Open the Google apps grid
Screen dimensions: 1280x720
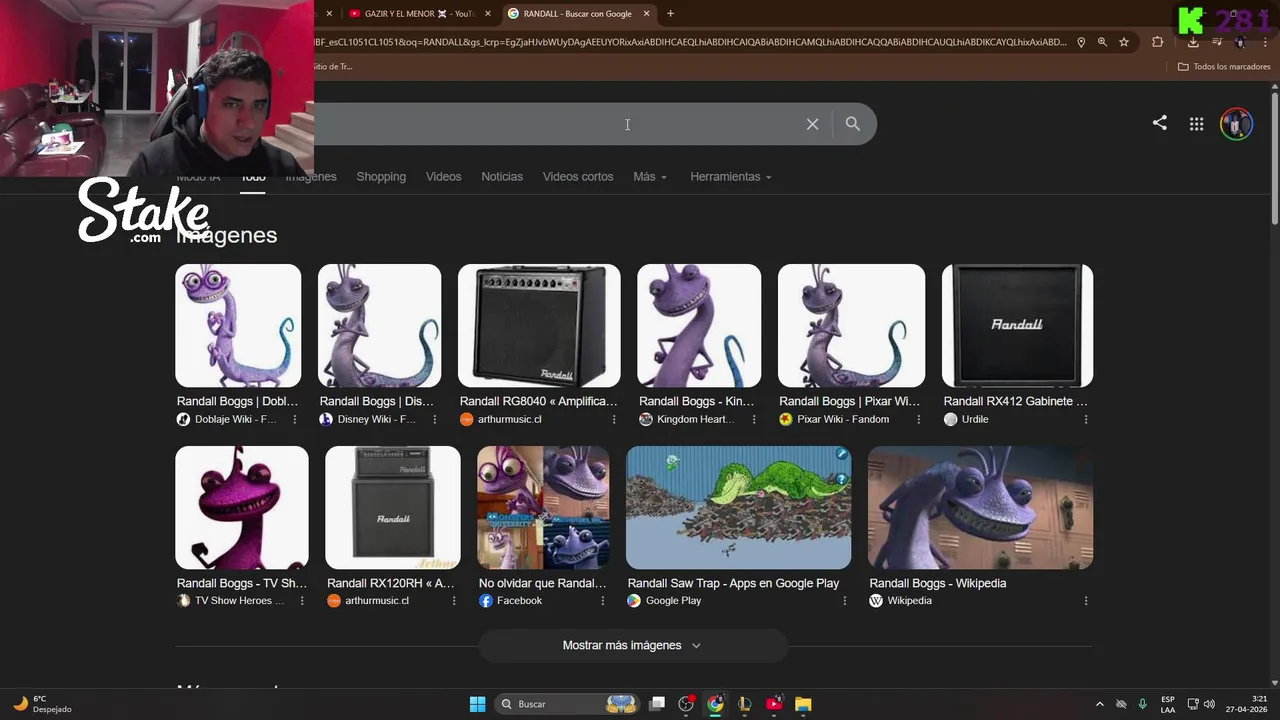(1196, 124)
